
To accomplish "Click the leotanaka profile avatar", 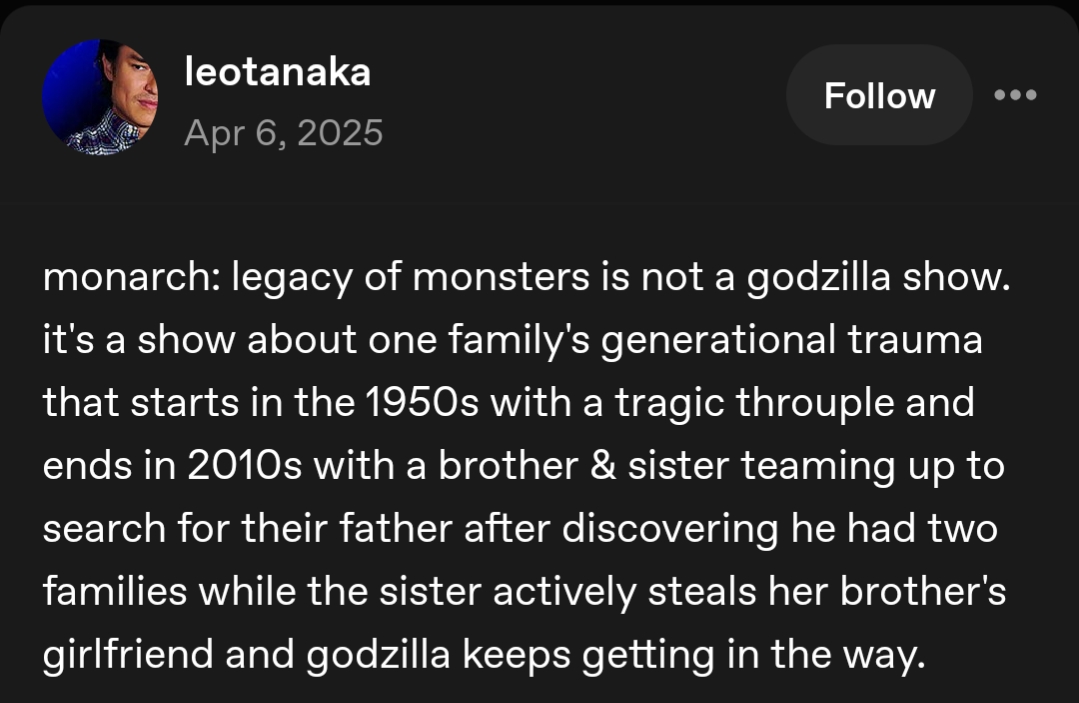I will coord(99,96).
